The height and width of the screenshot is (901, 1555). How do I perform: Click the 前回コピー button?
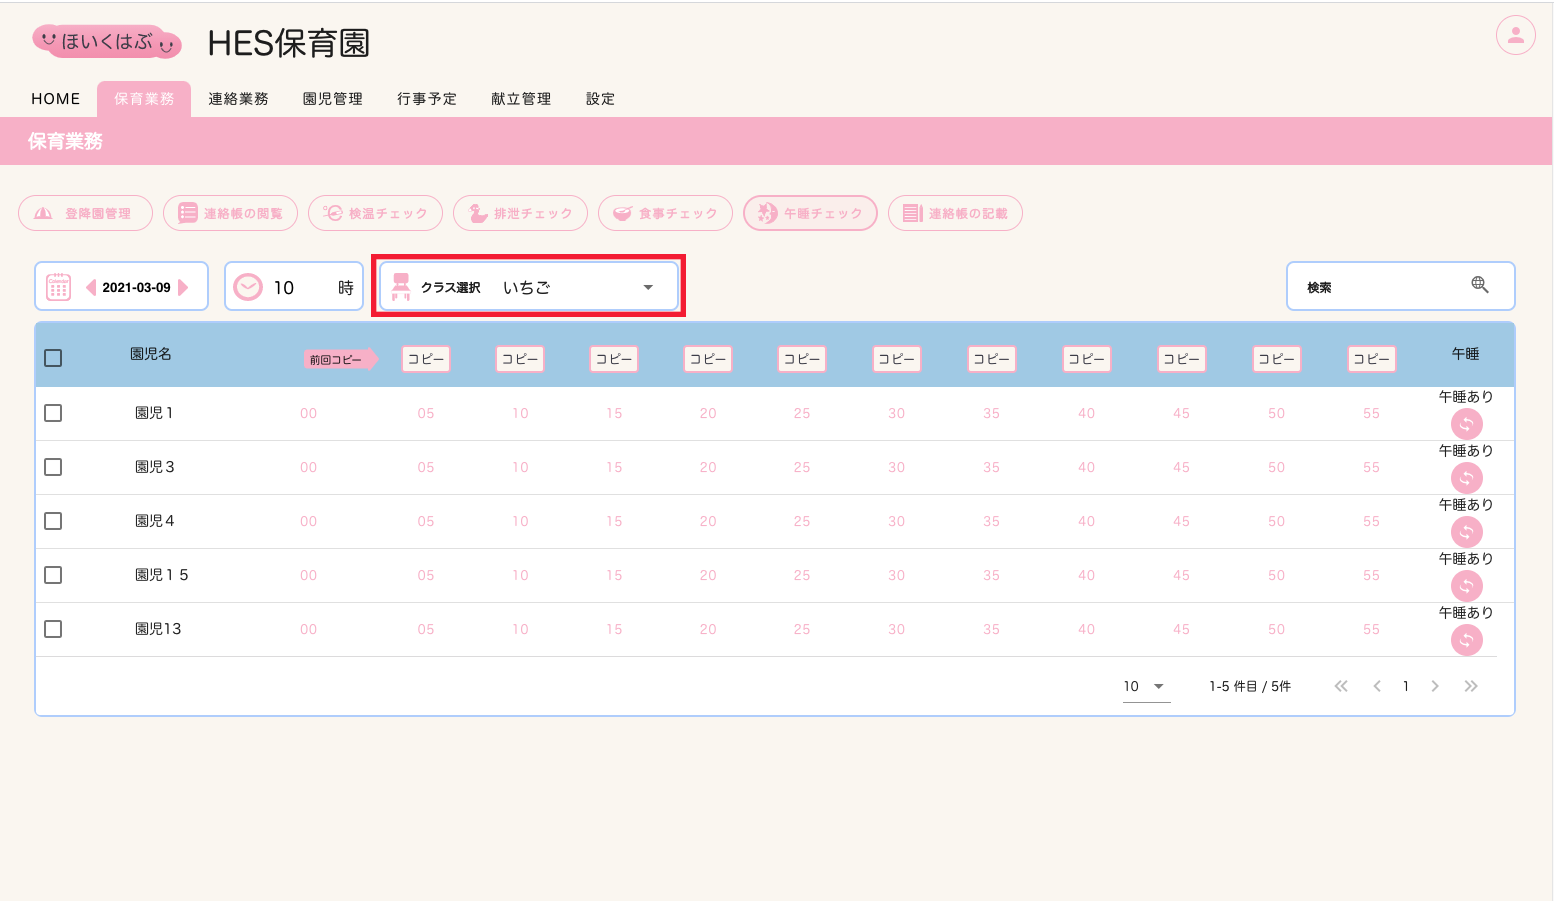(338, 360)
